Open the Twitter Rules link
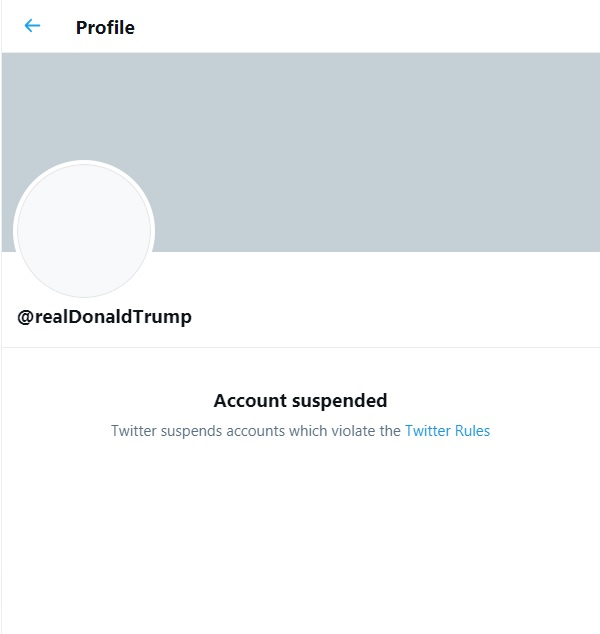This screenshot has height=634, width=600. point(447,431)
